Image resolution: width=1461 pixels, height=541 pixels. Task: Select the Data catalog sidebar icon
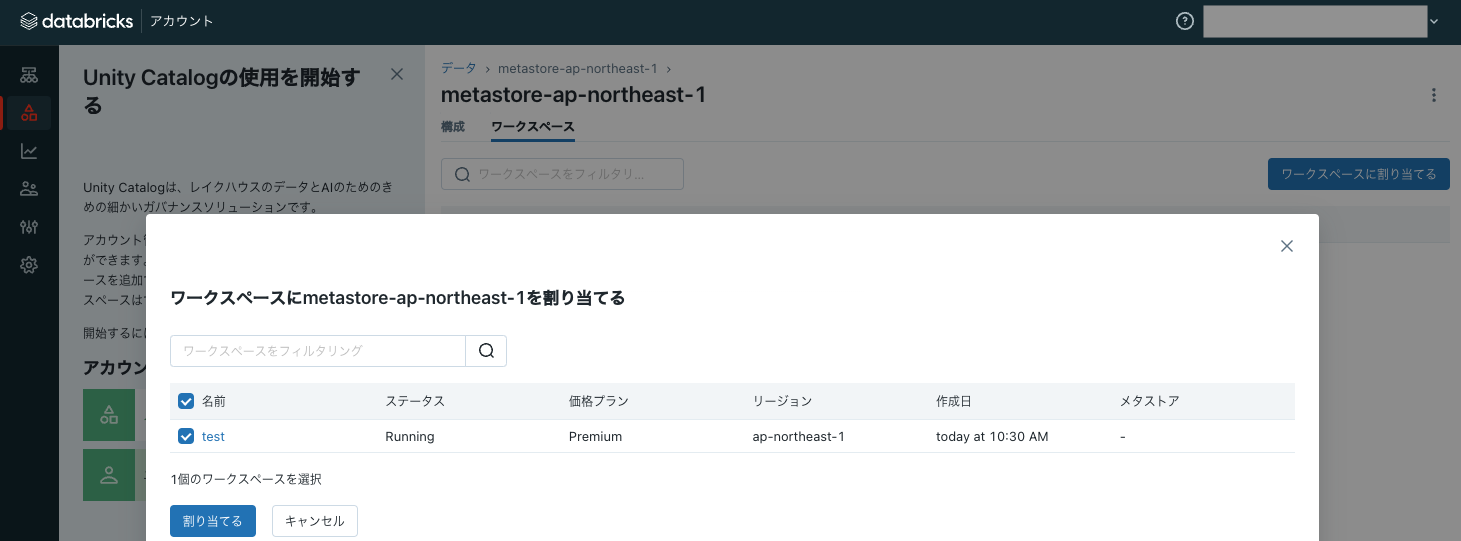click(29, 113)
